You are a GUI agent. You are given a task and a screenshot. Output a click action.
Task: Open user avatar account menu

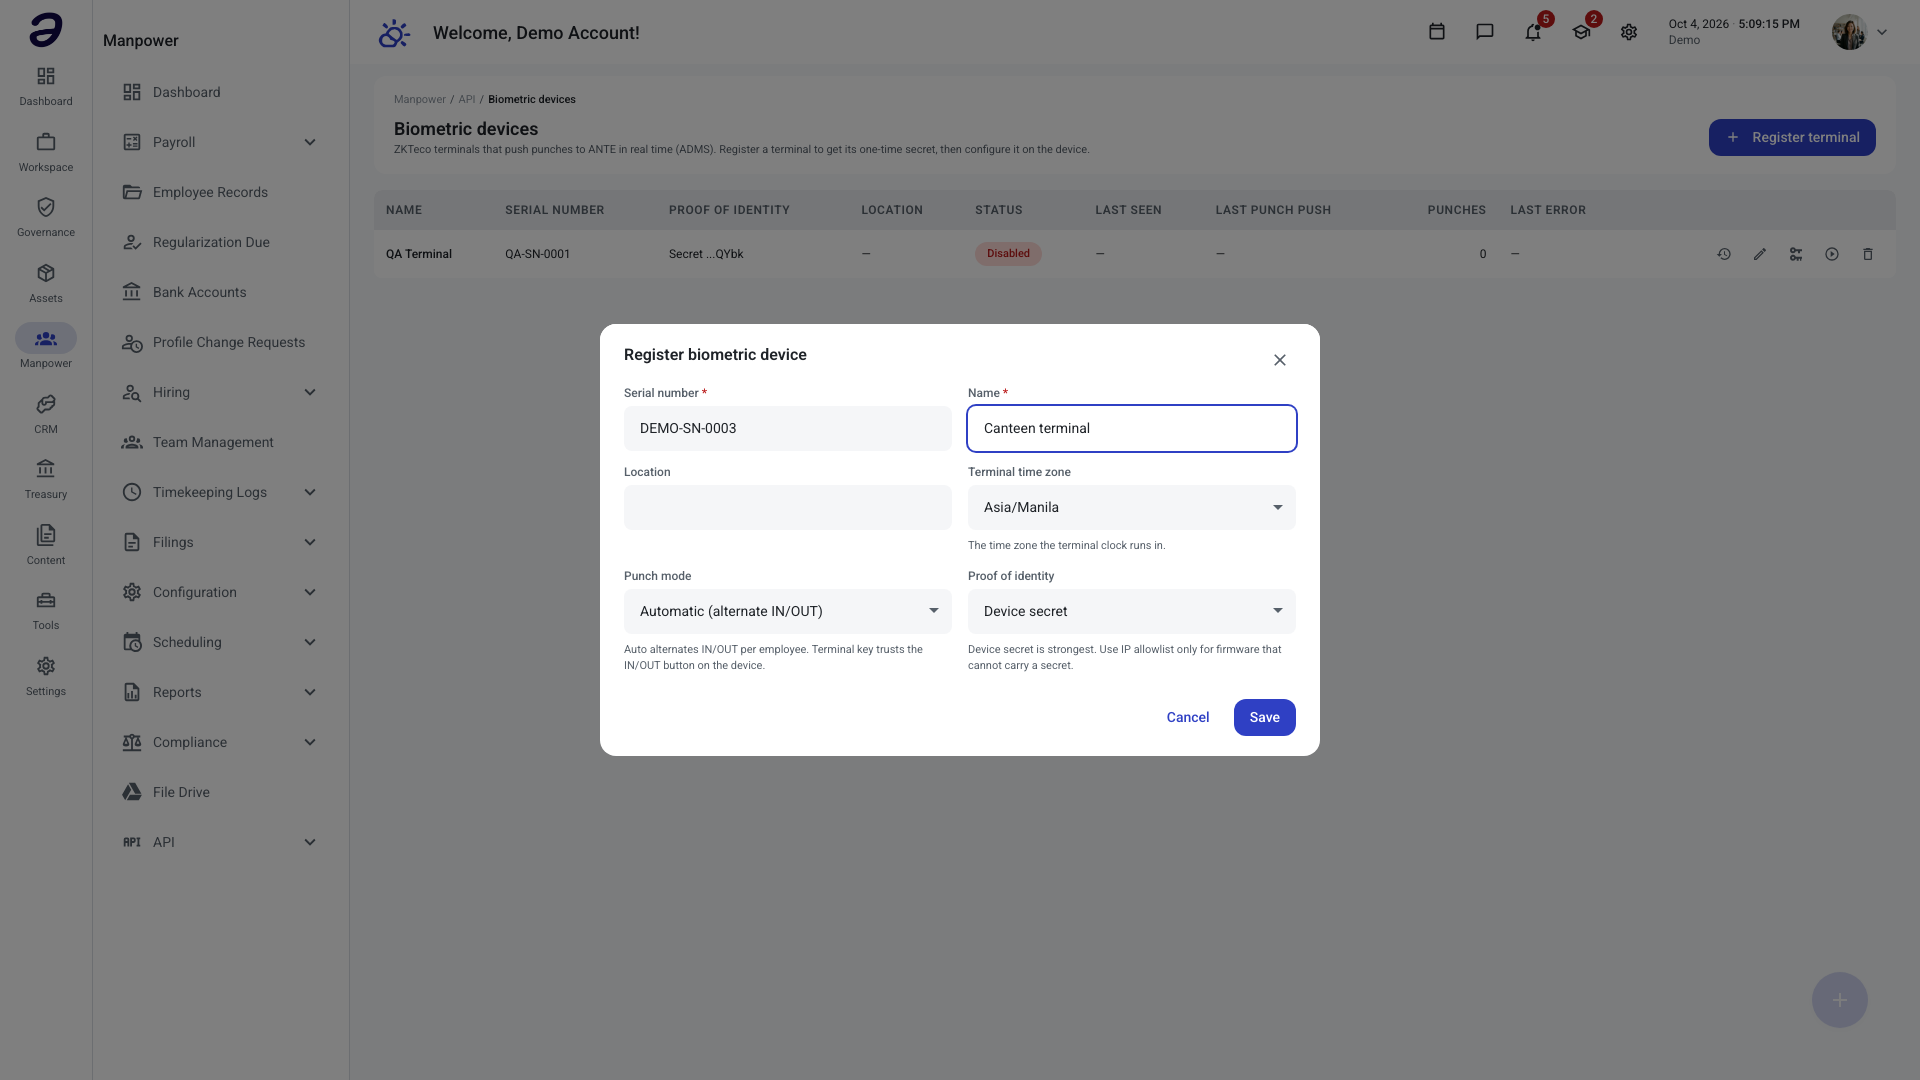point(1860,32)
